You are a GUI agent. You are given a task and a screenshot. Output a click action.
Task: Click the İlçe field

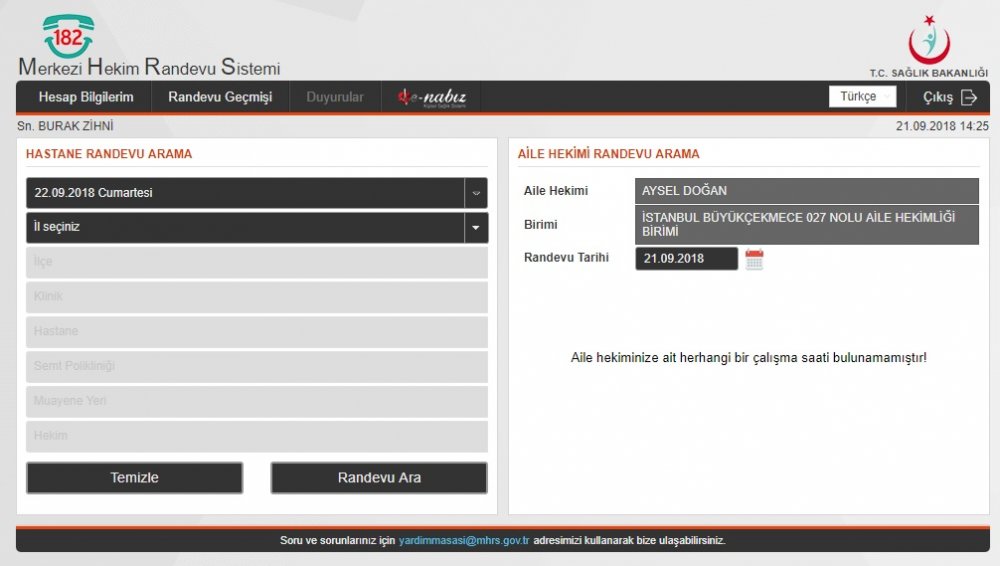pos(256,262)
